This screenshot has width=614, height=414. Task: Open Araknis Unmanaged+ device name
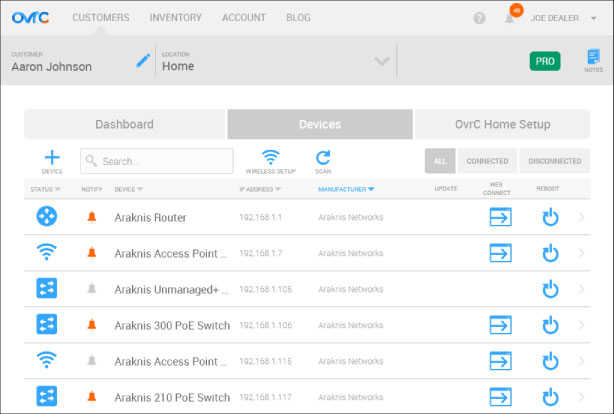172,289
